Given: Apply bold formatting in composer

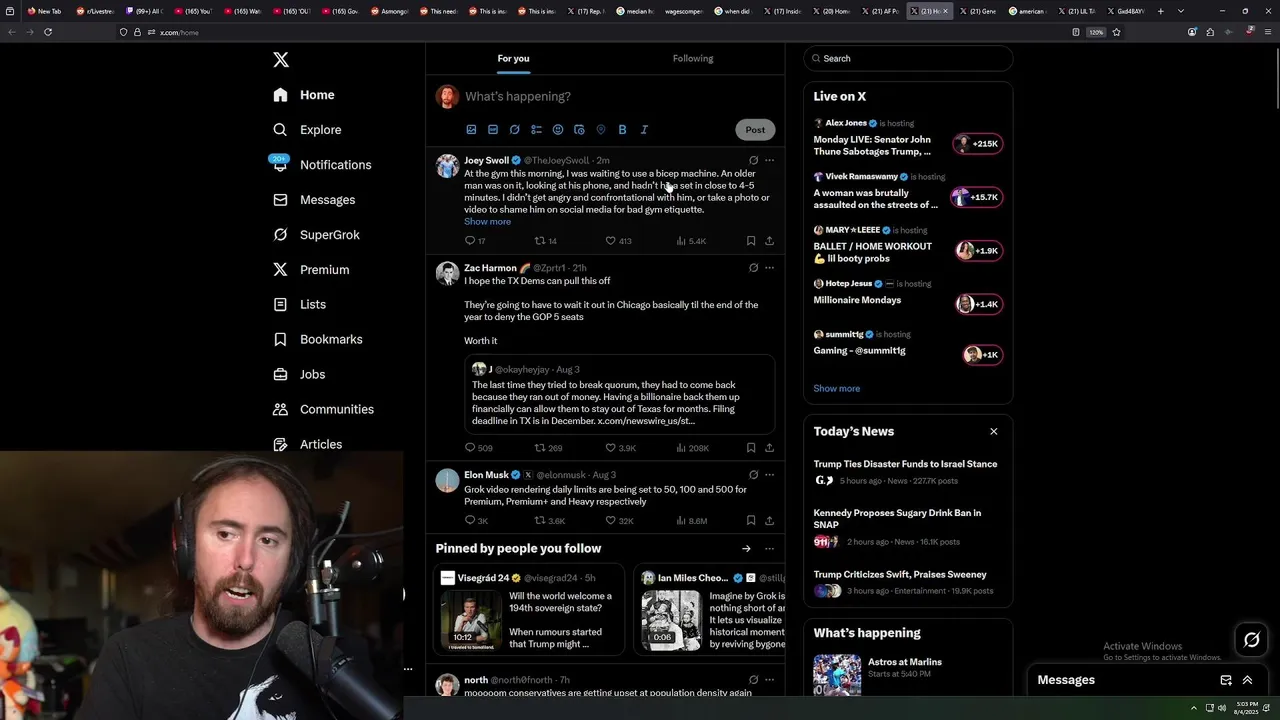Looking at the screenshot, I should point(622,130).
